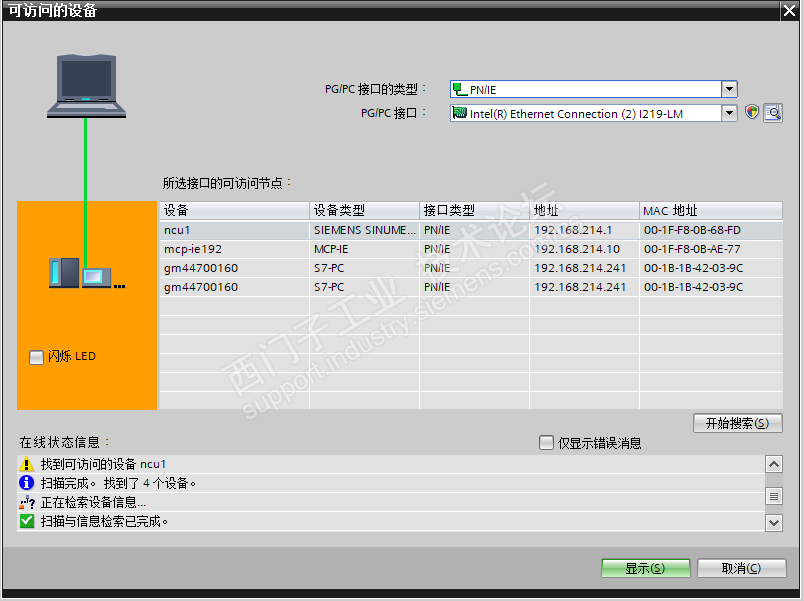The height and width of the screenshot is (601, 804).
Task: Click MCP-IE device type cell
Action: coord(364,249)
